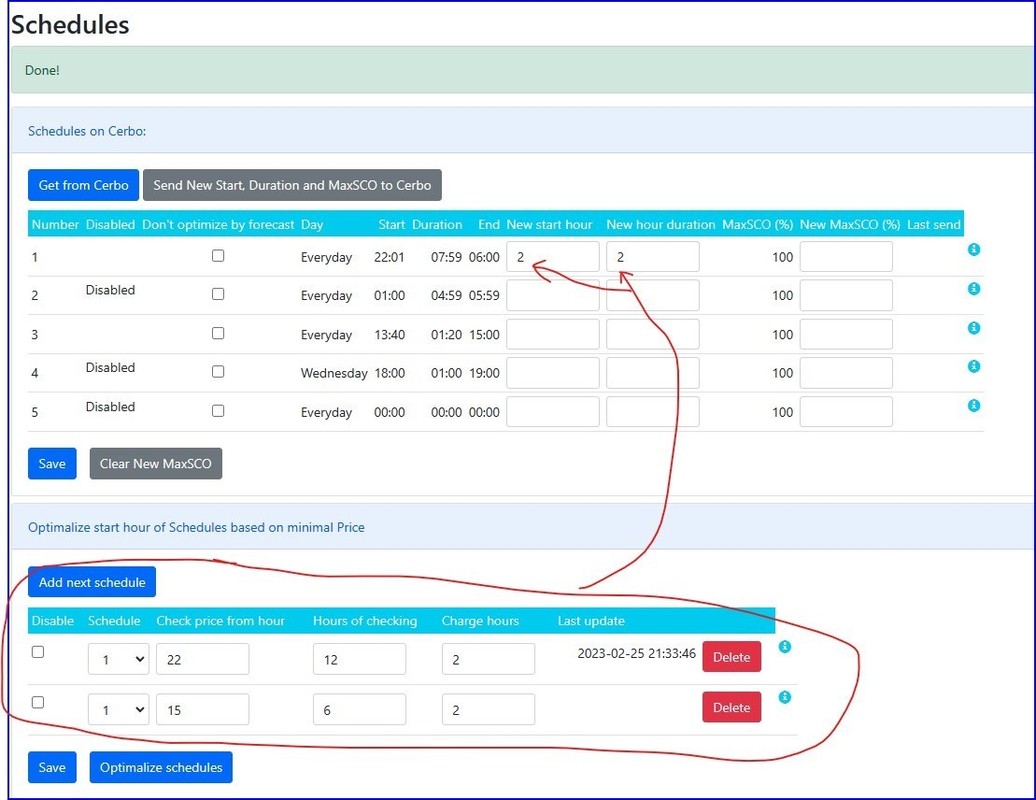Click Add next schedule button
The width and height of the screenshot is (1036, 800).
[92, 582]
